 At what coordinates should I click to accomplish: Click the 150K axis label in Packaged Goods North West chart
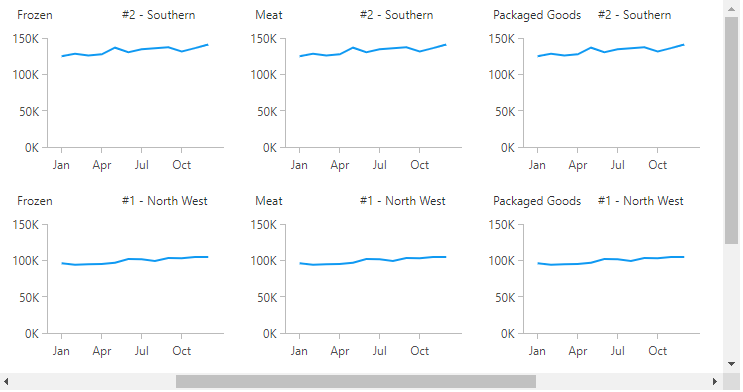pyautogui.click(x=502, y=225)
